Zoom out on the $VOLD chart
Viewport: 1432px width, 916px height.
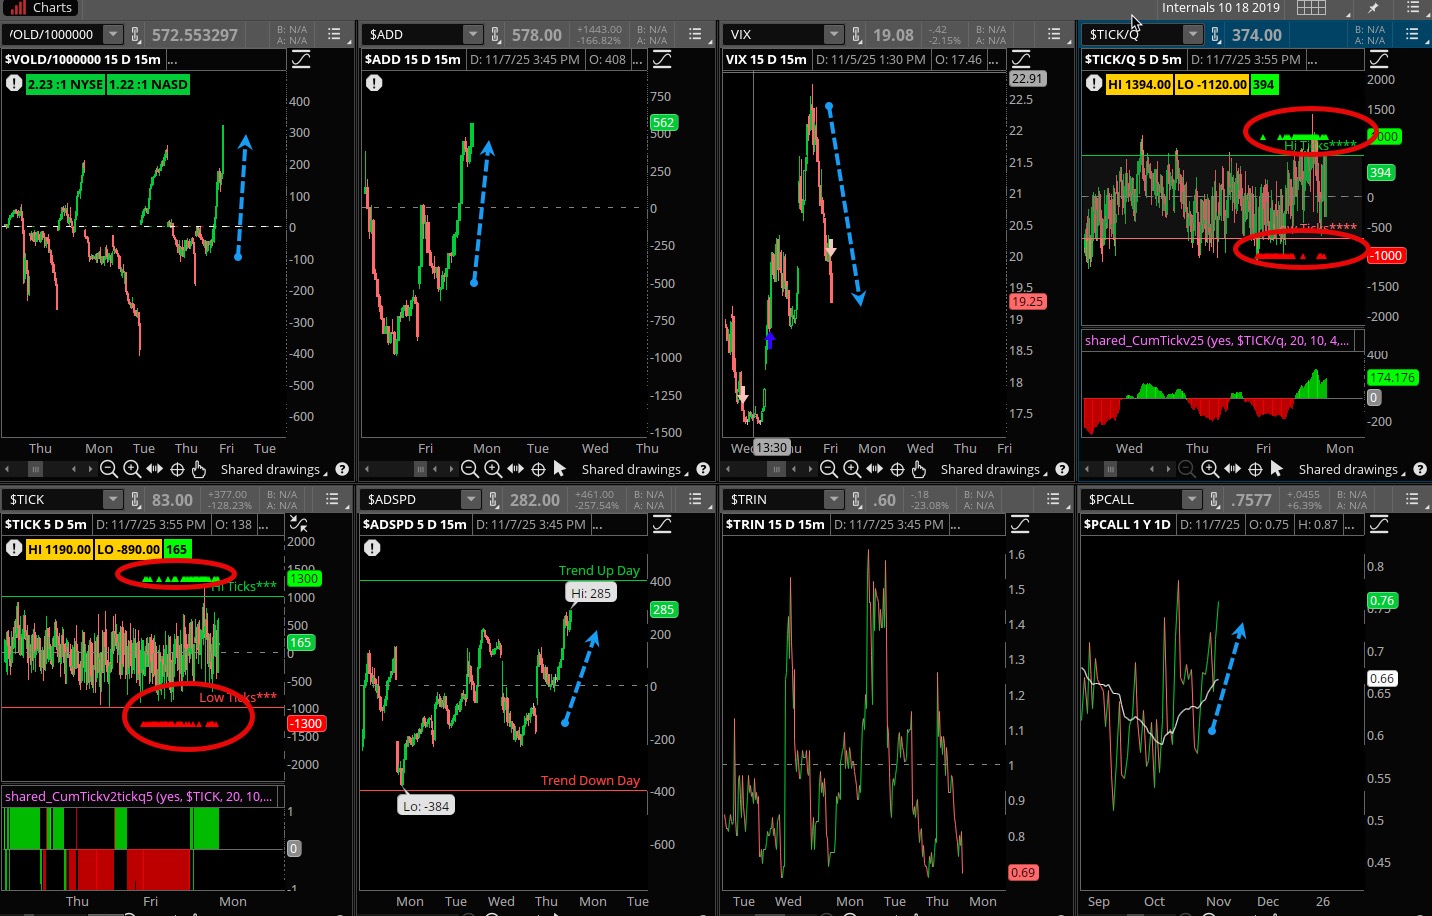click(109, 469)
